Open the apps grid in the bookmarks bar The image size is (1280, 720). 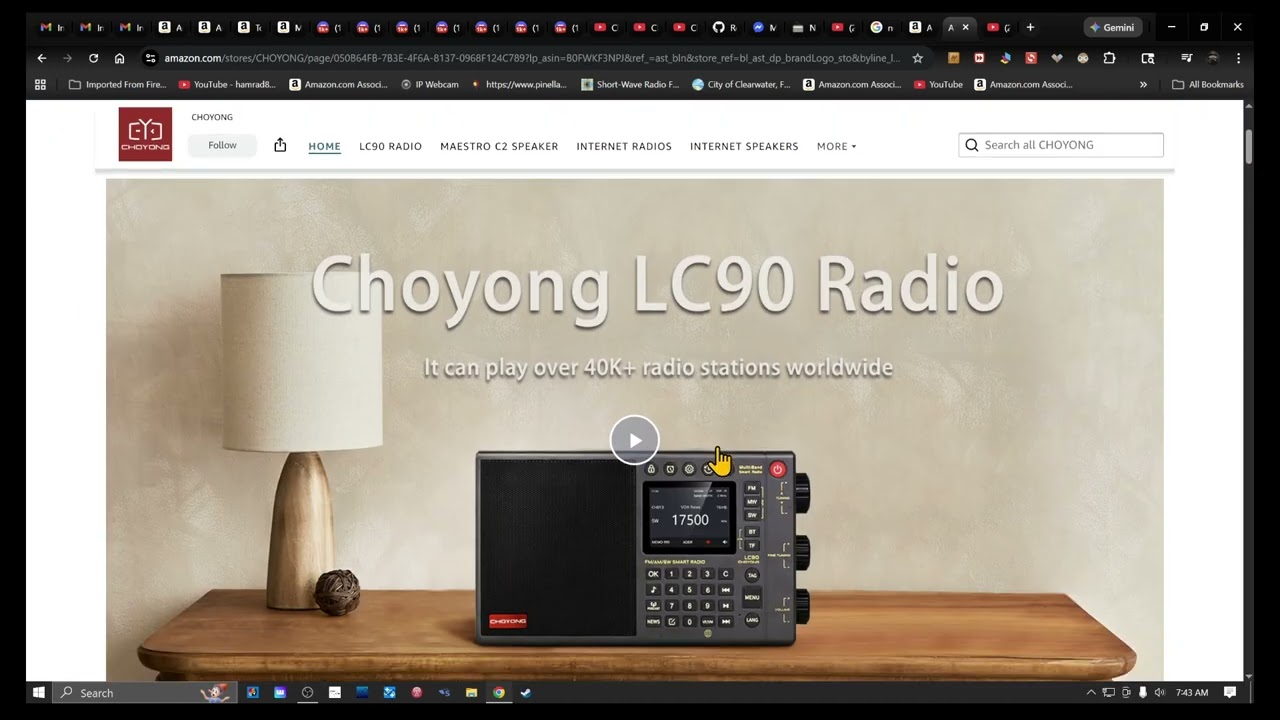coord(41,85)
